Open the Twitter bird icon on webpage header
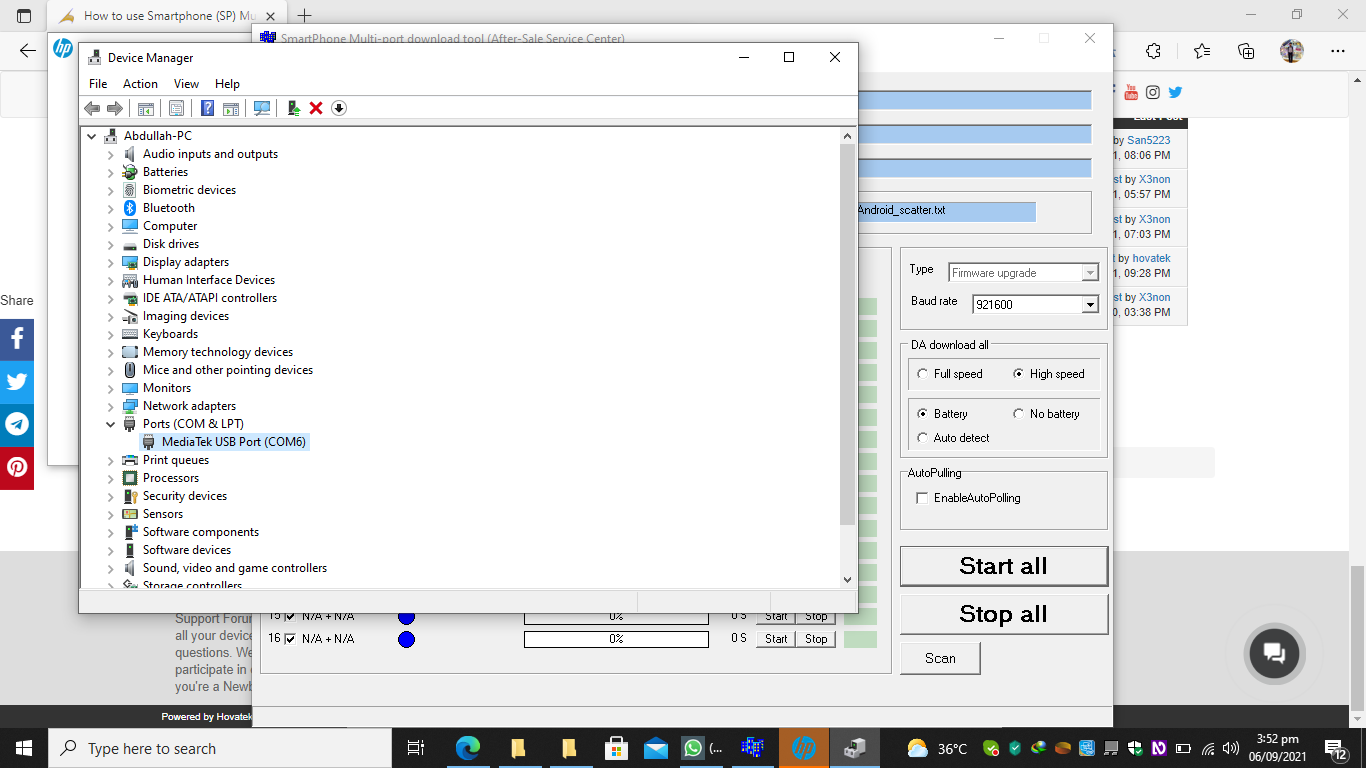Viewport: 1366px width, 768px height. tap(1175, 92)
